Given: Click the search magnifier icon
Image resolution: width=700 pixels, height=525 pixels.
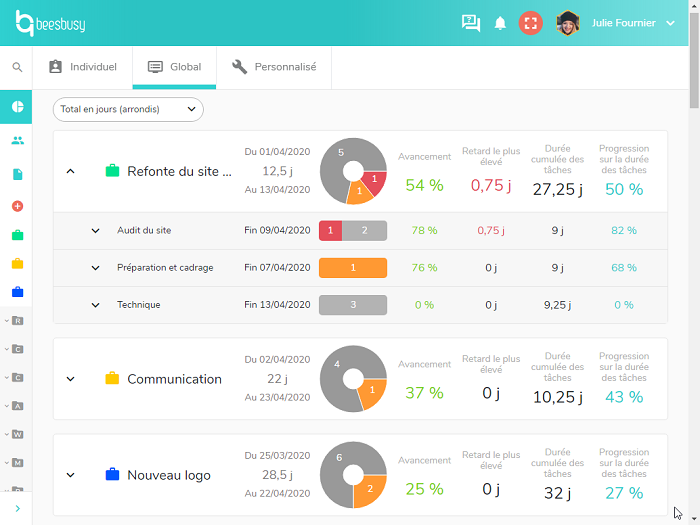Looking at the screenshot, I should pos(17,68).
